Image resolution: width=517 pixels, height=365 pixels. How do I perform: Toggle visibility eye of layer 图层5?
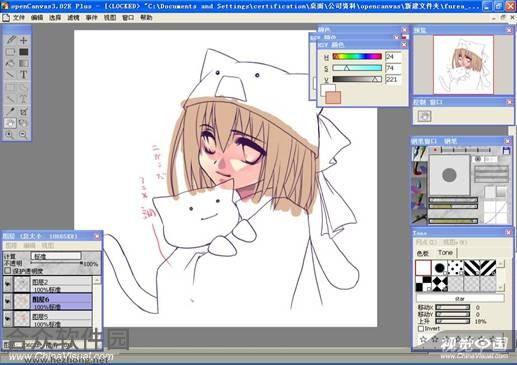click(x=8, y=318)
